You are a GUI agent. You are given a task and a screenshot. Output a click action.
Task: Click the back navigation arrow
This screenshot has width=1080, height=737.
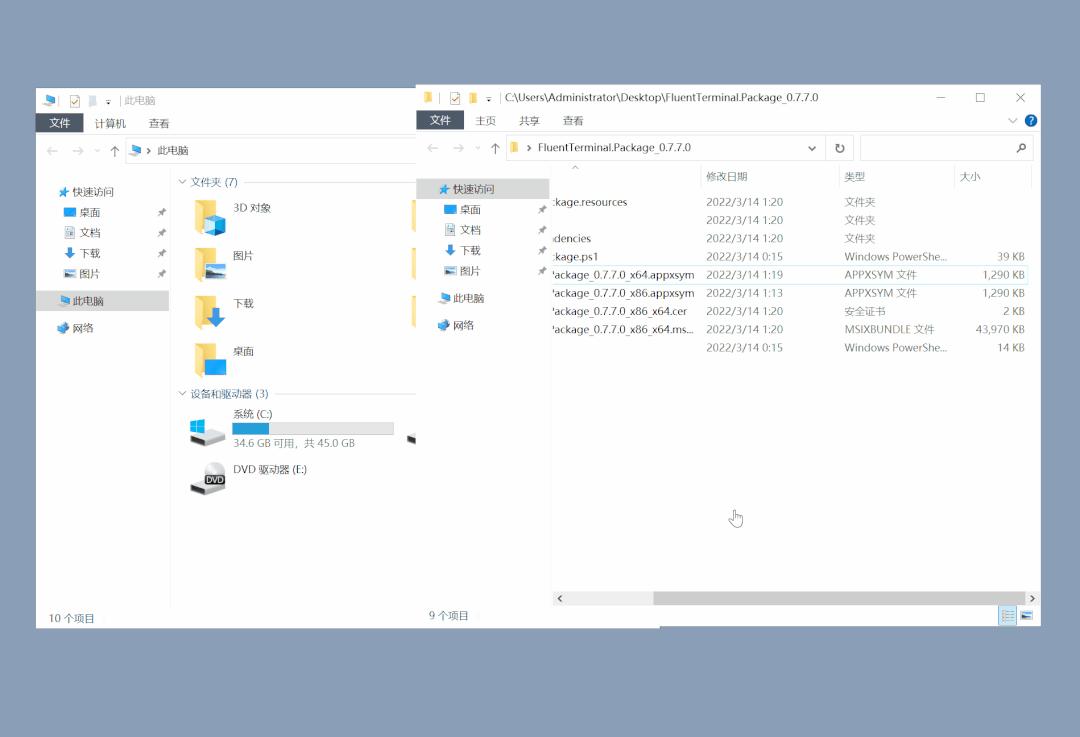point(432,147)
